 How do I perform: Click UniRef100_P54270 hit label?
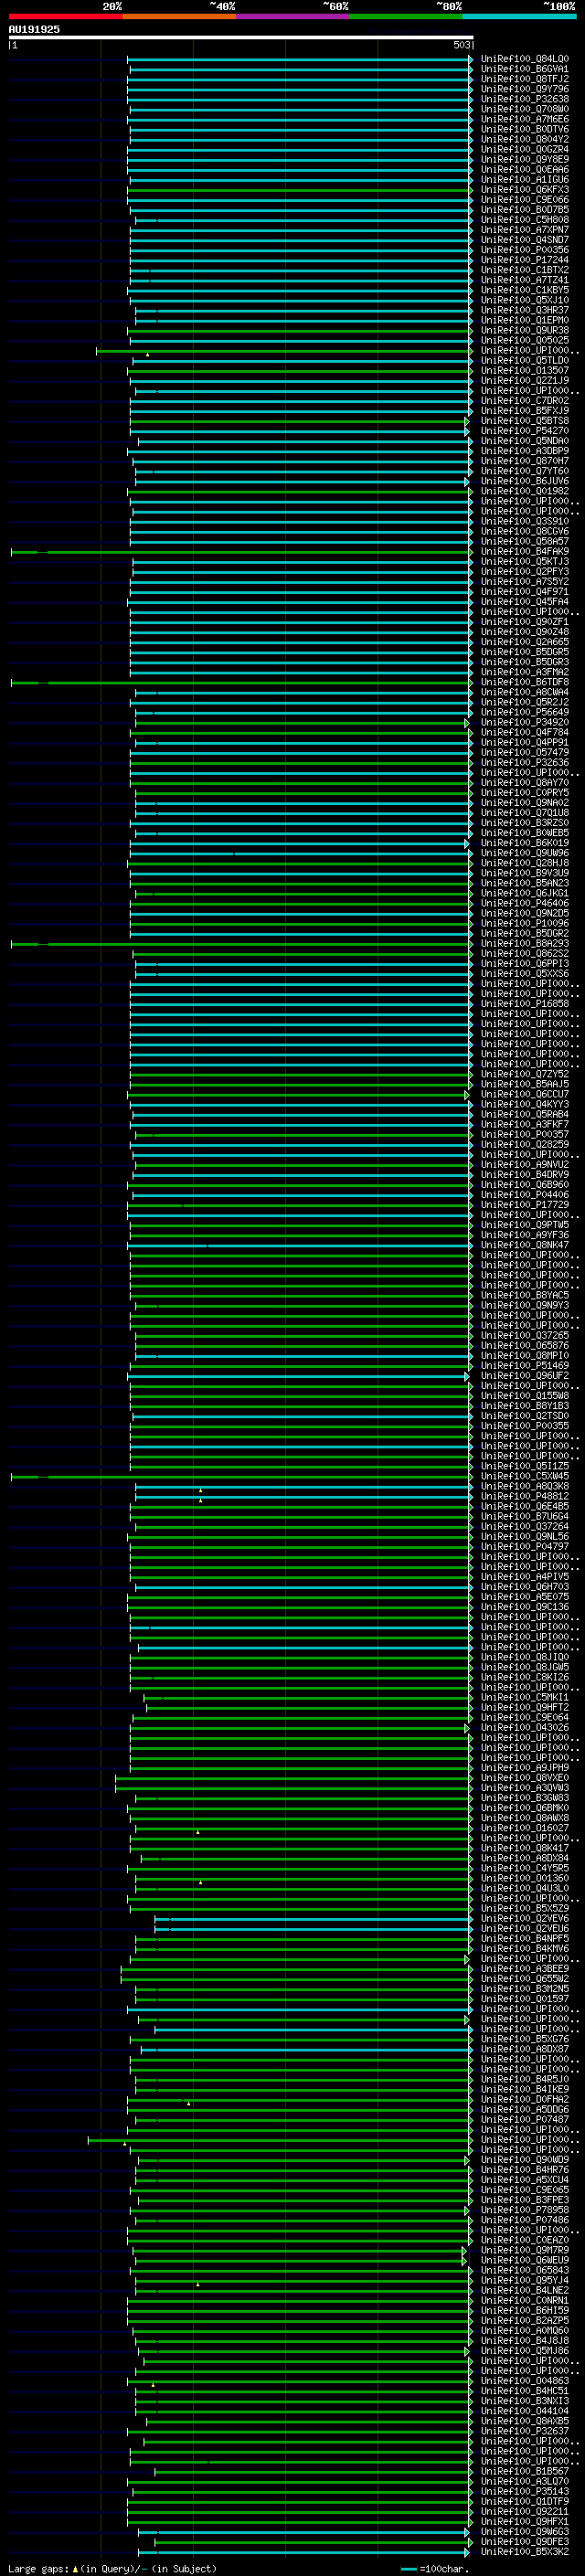pos(524,431)
